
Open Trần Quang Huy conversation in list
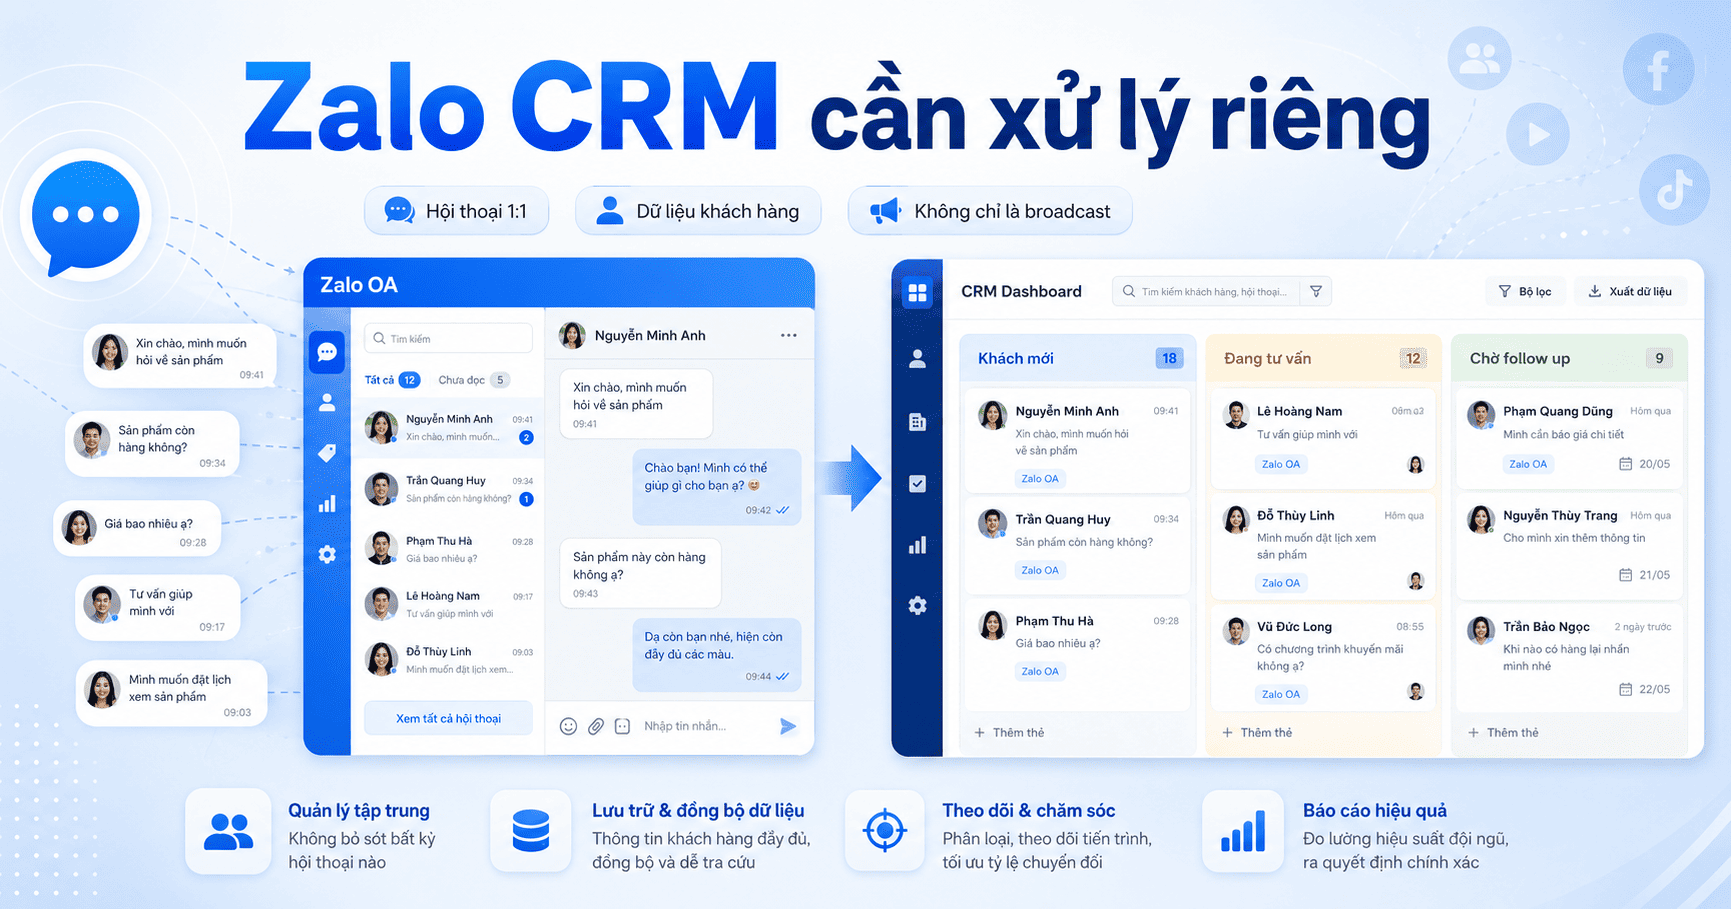[448, 489]
